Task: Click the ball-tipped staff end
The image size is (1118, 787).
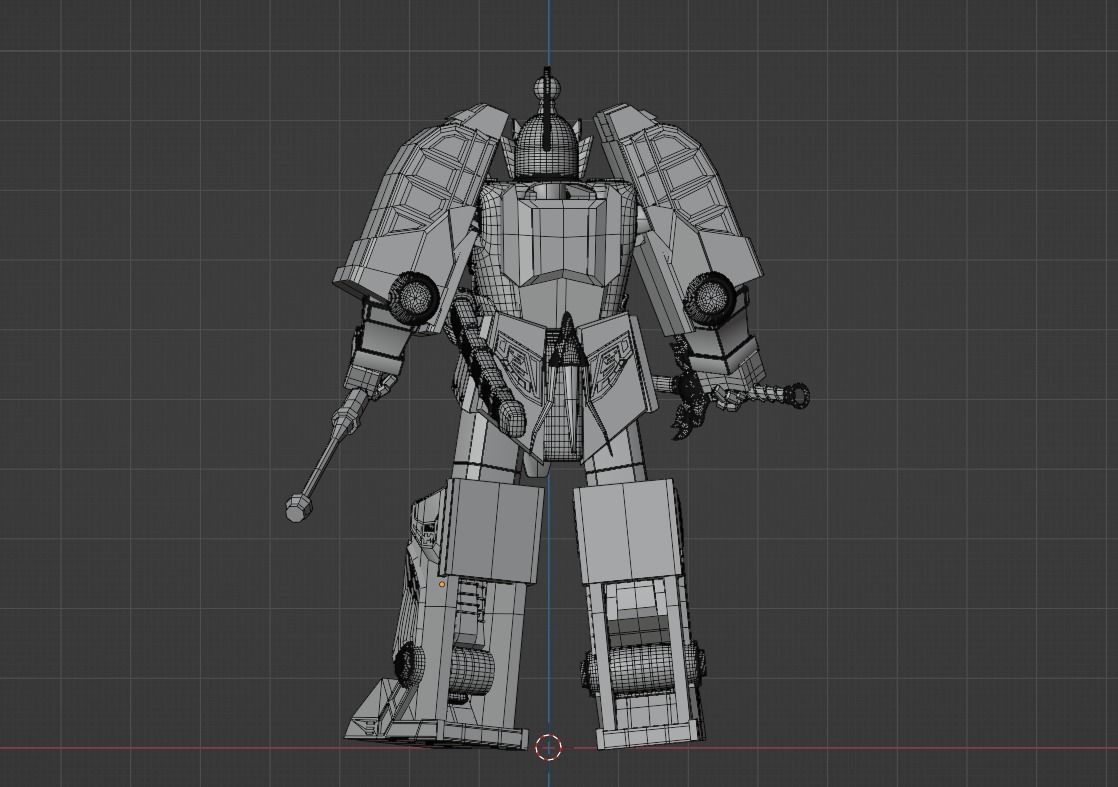Action: [299, 508]
